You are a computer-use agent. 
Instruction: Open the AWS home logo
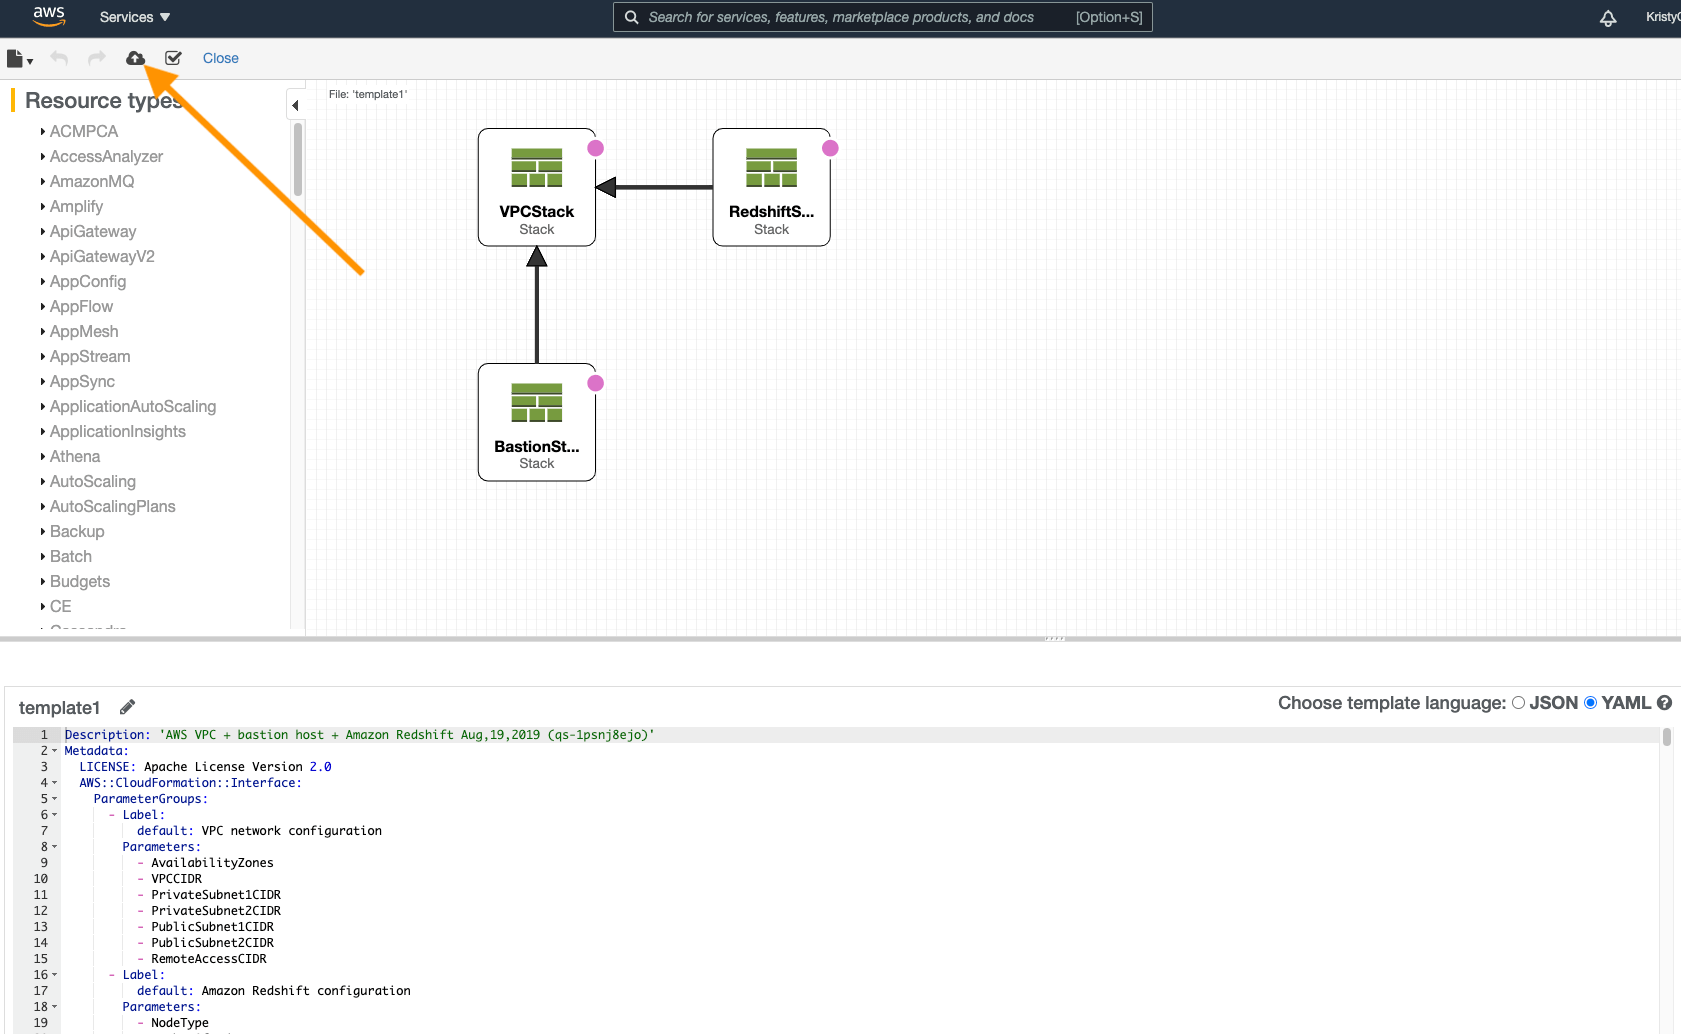[x=48, y=16]
